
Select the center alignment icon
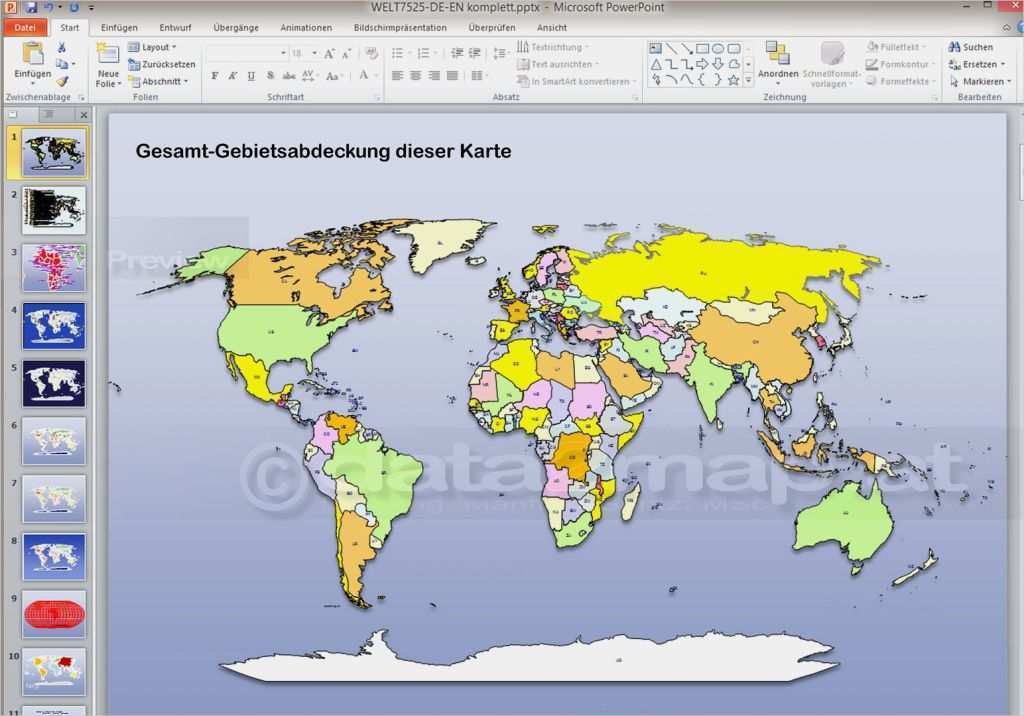[x=416, y=75]
